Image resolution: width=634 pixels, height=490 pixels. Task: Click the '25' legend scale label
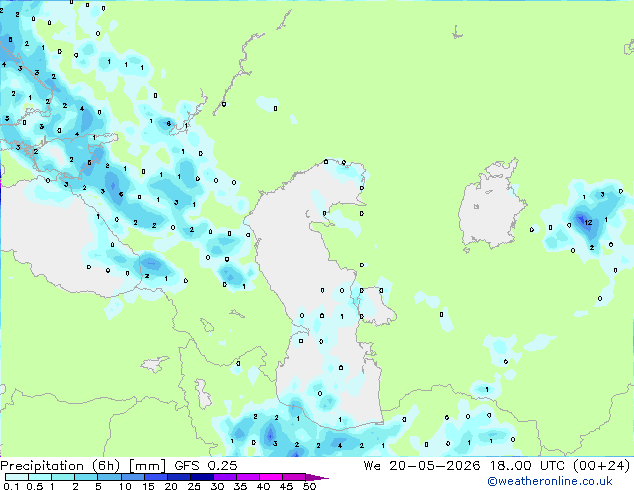[x=194, y=486]
